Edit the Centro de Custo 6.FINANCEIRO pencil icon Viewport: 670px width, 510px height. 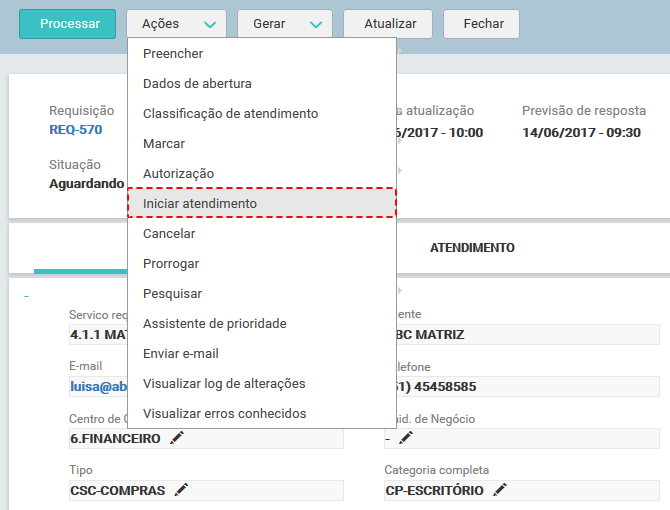pyautogui.click(x=177, y=438)
